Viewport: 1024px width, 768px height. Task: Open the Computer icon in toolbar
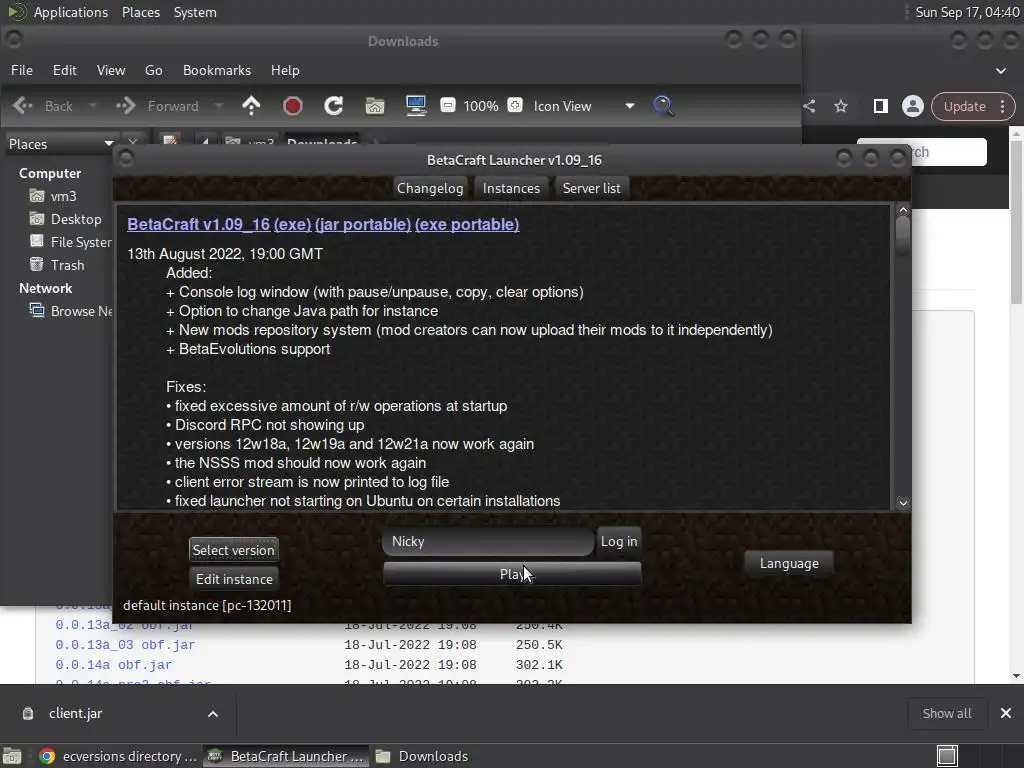coord(416,106)
